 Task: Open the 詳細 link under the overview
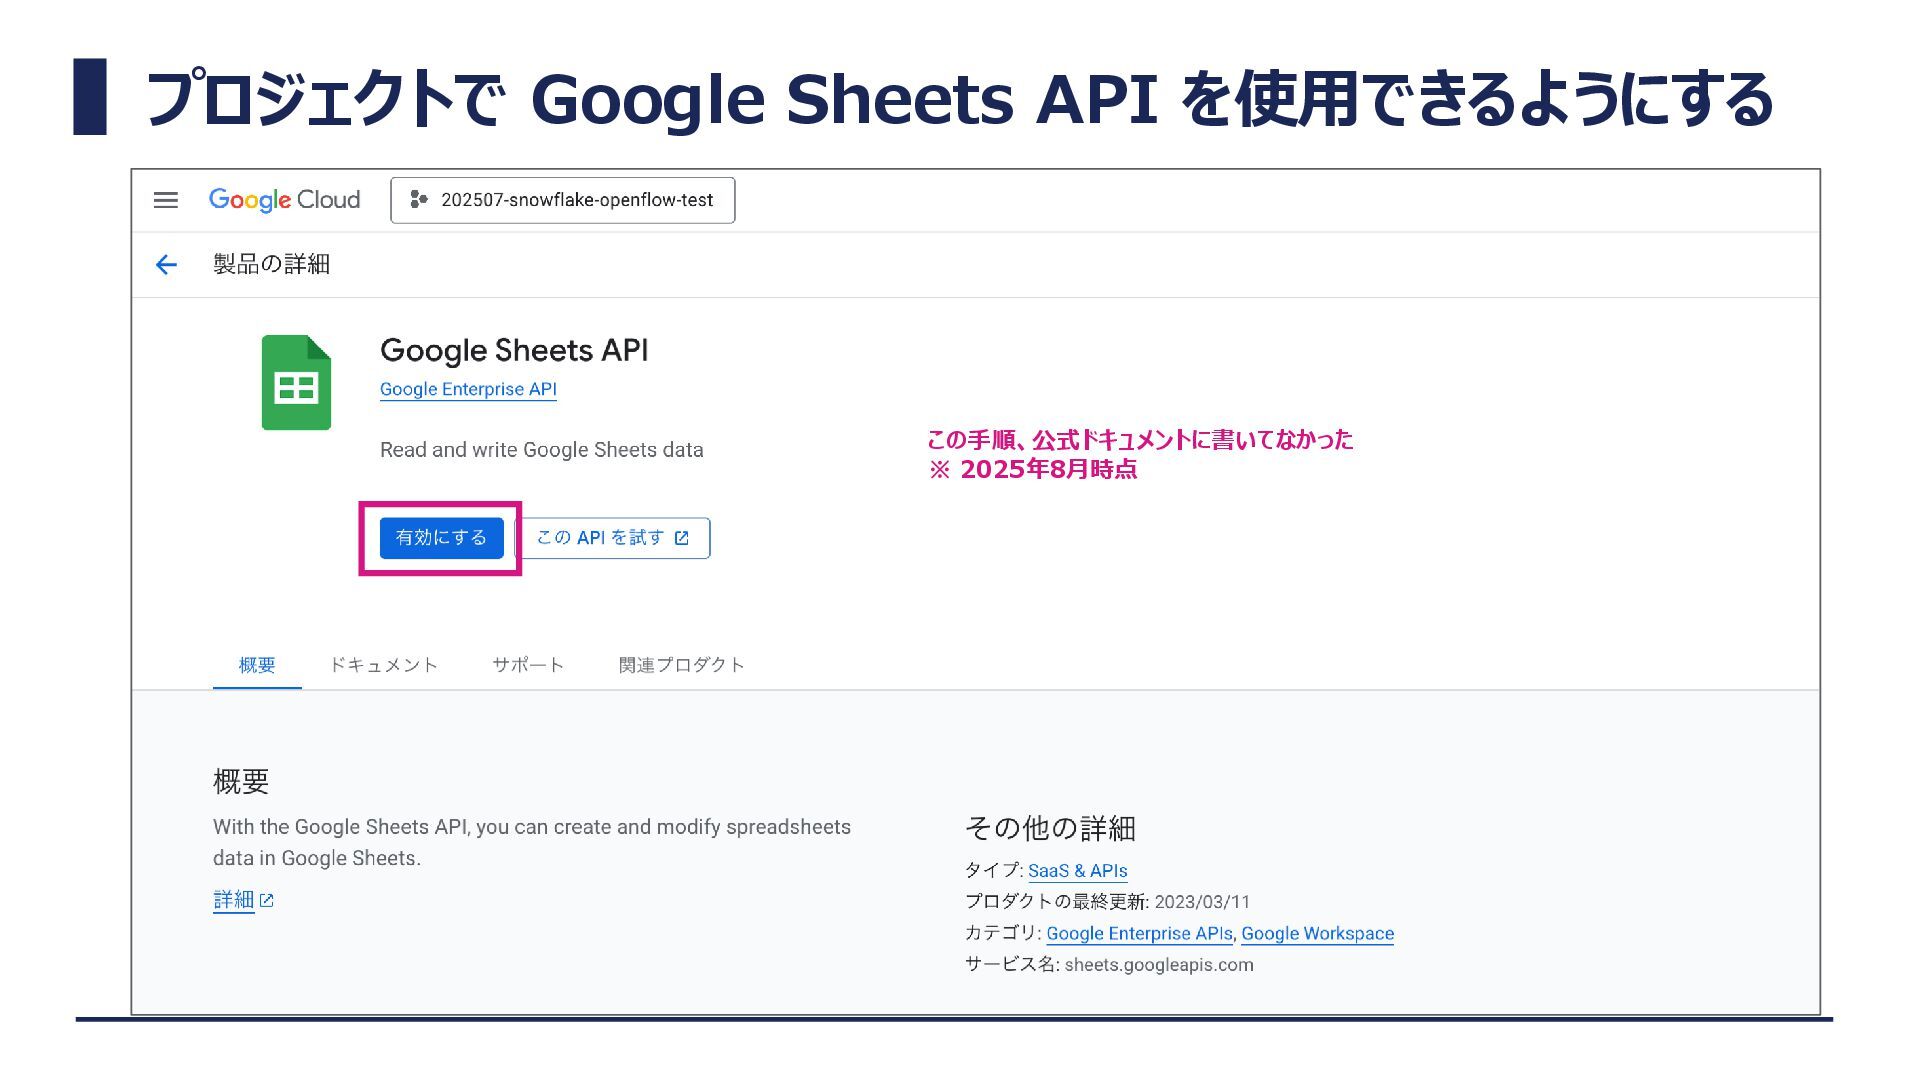click(x=234, y=900)
